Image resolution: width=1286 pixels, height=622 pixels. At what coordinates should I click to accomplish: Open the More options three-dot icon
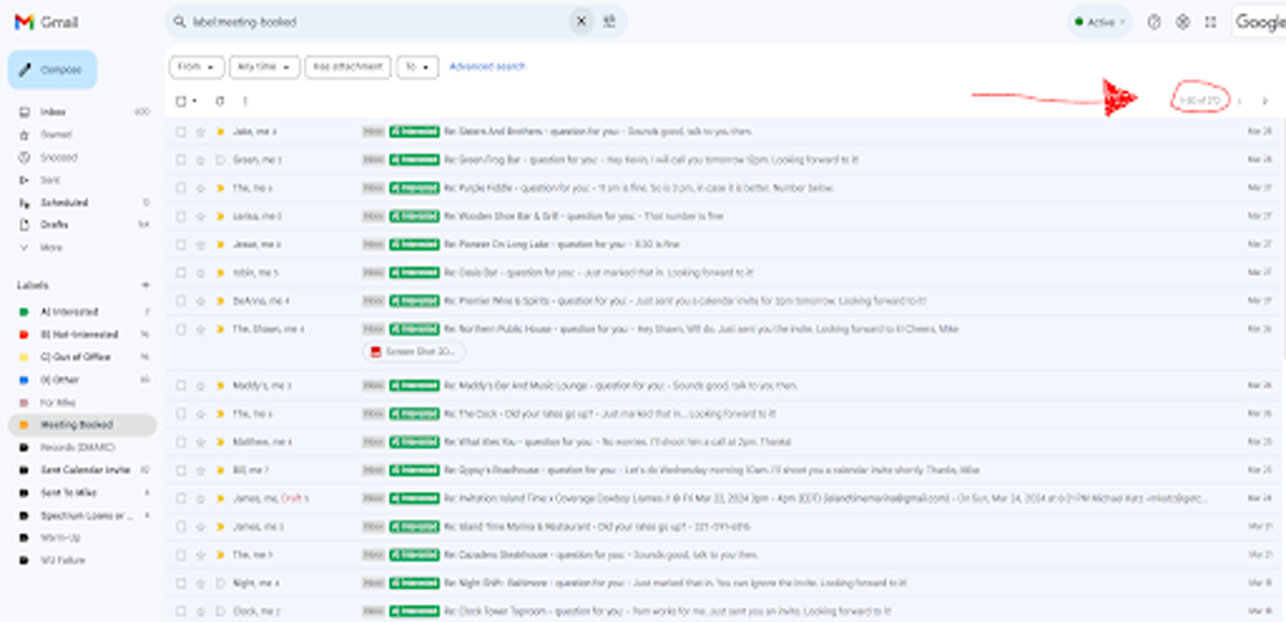point(245,101)
